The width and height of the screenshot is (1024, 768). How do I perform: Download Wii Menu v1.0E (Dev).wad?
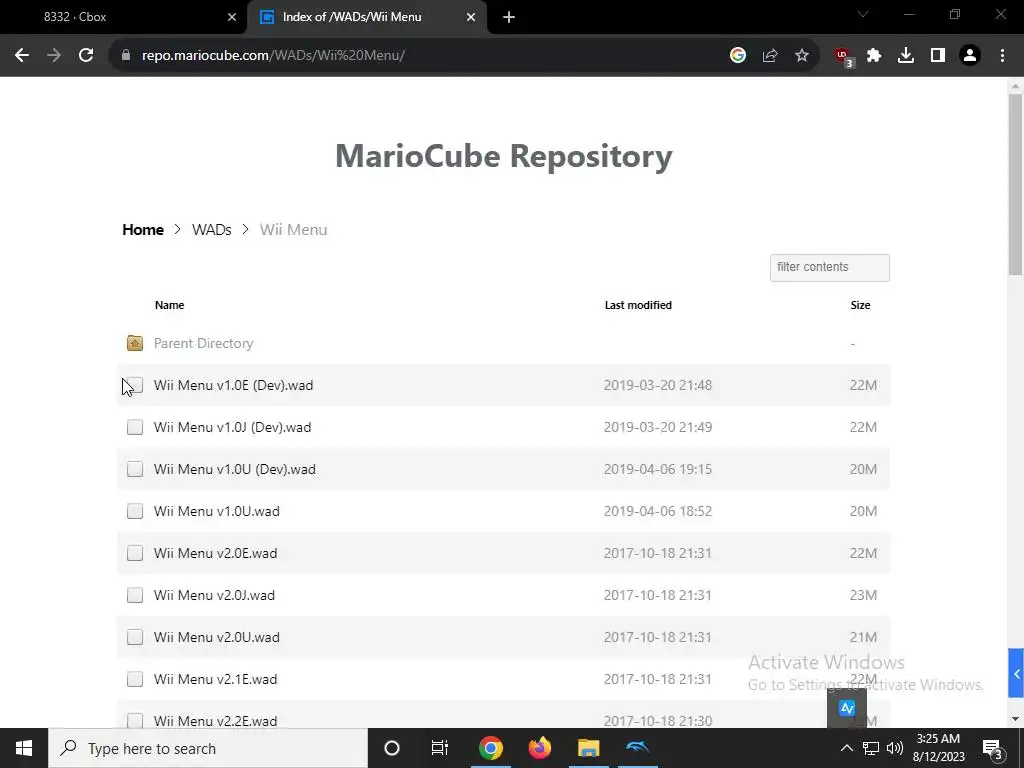(x=233, y=385)
